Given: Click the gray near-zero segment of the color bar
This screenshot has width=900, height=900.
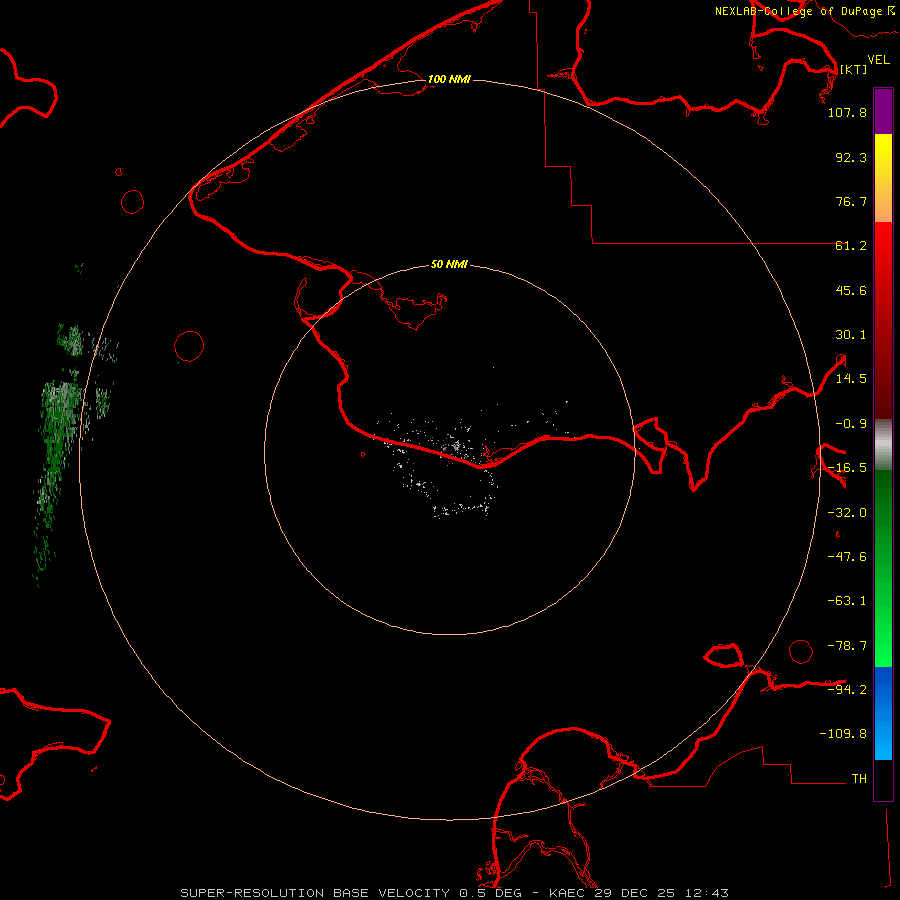Looking at the screenshot, I should pos(883,445).
